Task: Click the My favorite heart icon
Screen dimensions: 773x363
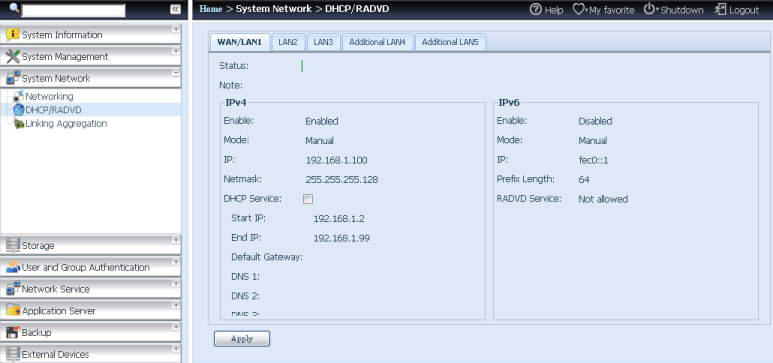Action: click(x=578, y=9)
